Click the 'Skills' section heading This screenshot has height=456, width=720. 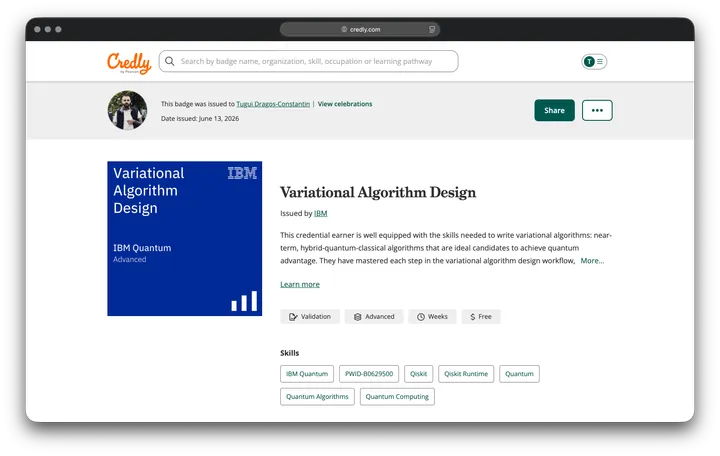289,353
